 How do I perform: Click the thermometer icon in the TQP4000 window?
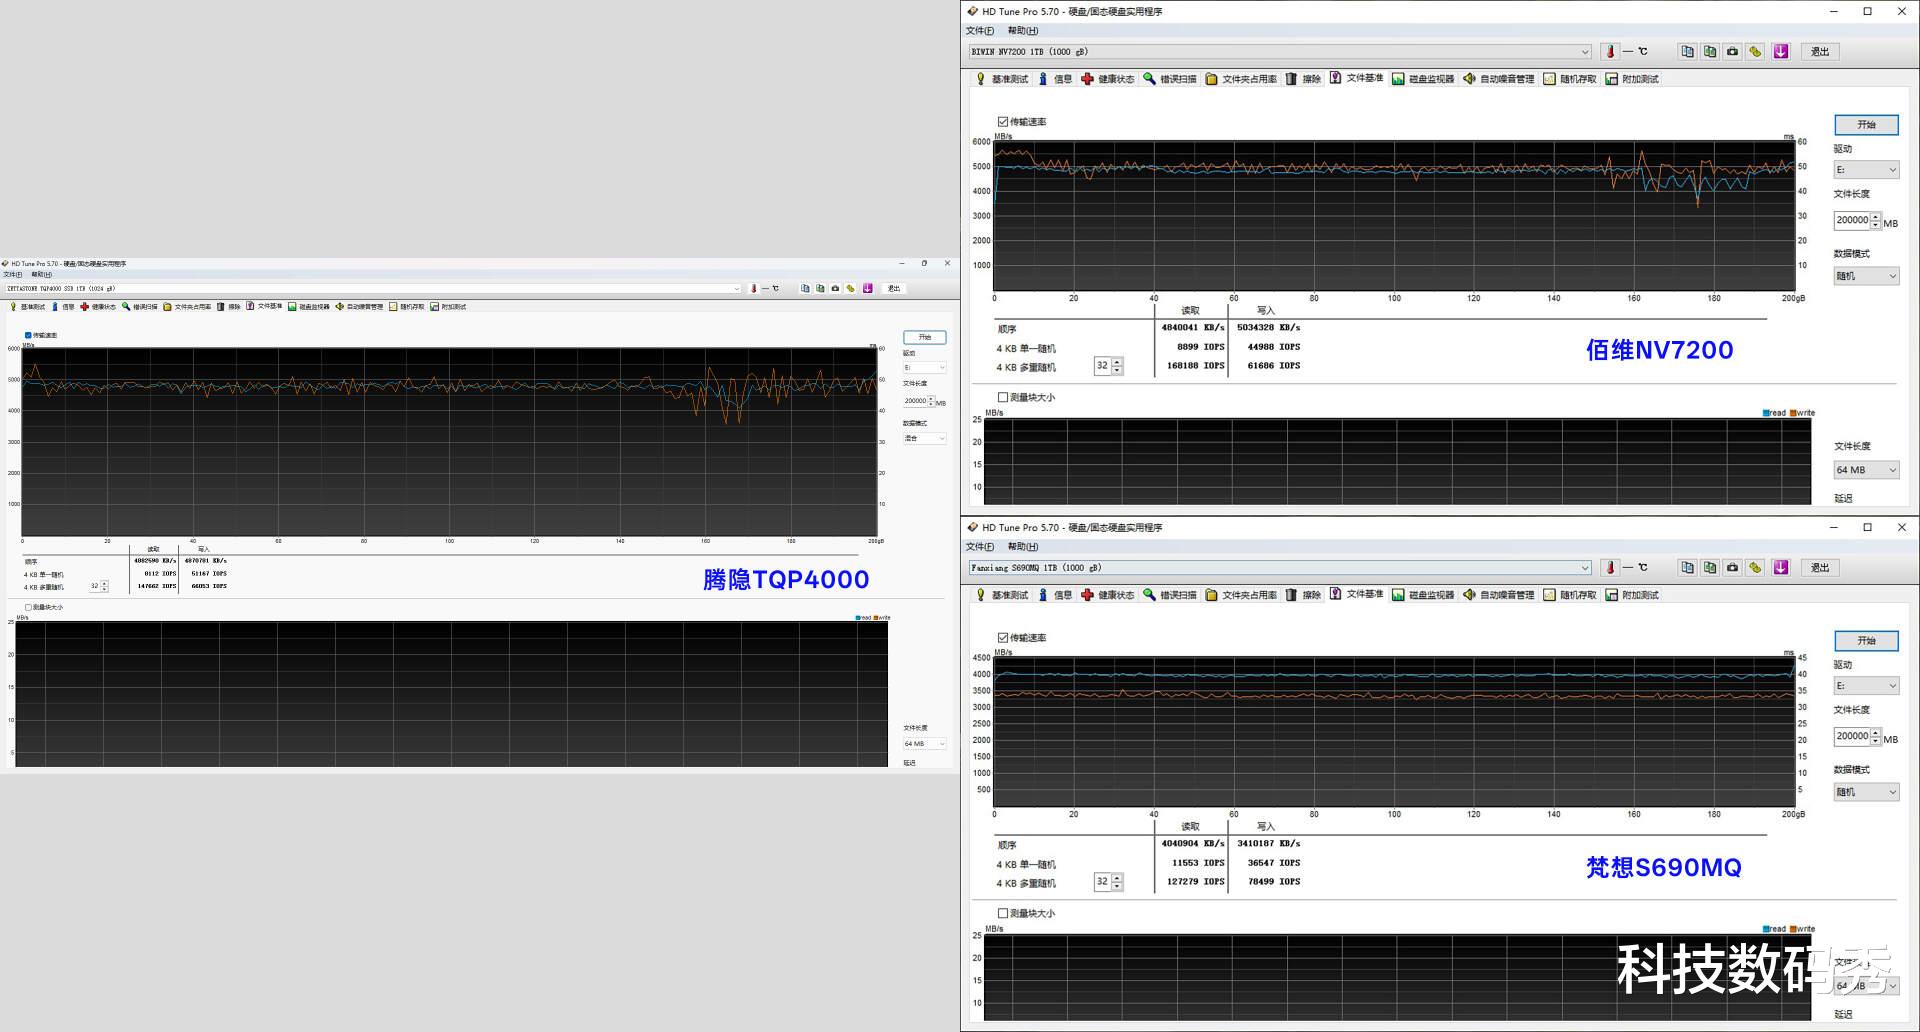tap(754, 289)
